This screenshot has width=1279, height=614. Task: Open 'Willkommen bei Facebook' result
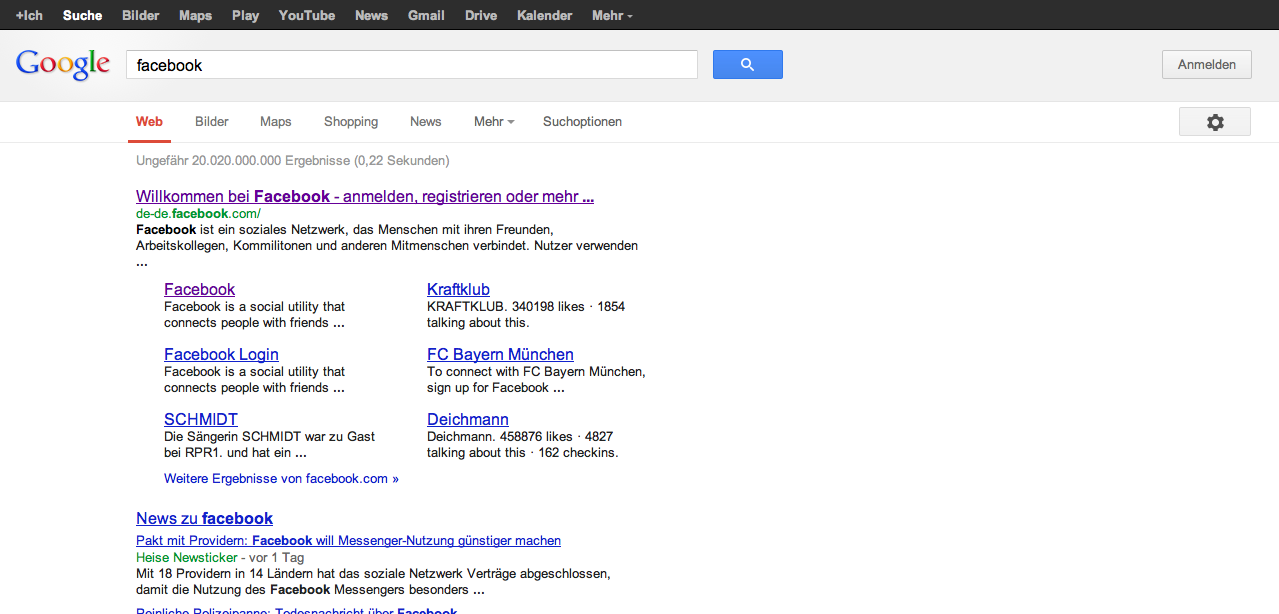[364, 197]
